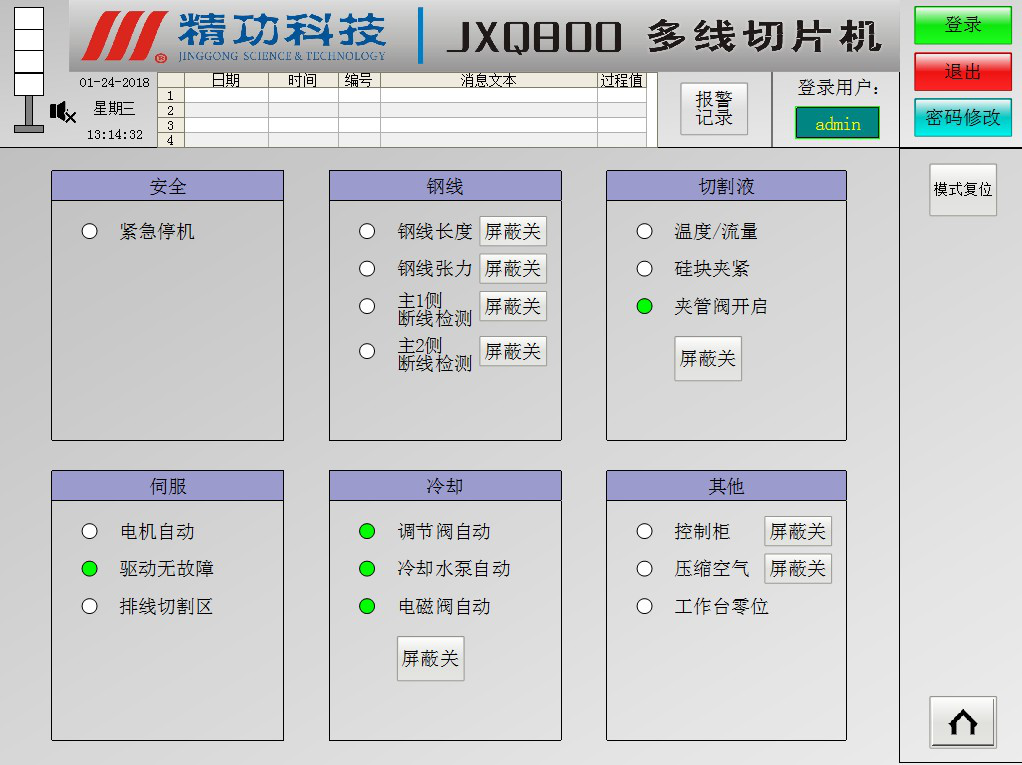Screen dimensions: 1022x765
Task: Click the 紧急停机 label text
Action: coord(157,231)
